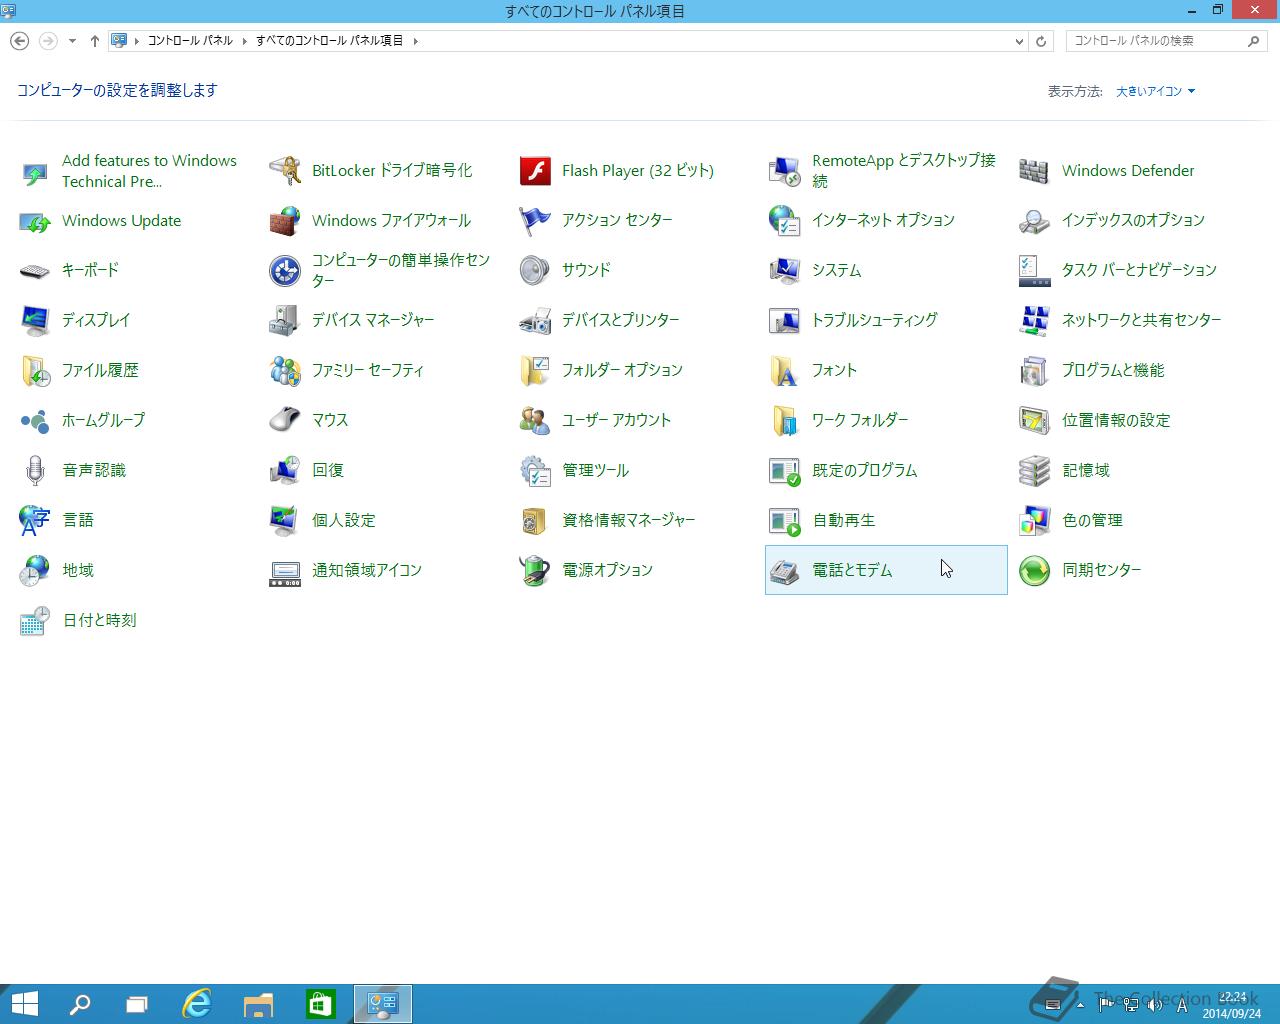Open the Windows ファイアウォール icon
Image resolution: width=1280 pixels, height=1024 pixels.
(285, 220)
